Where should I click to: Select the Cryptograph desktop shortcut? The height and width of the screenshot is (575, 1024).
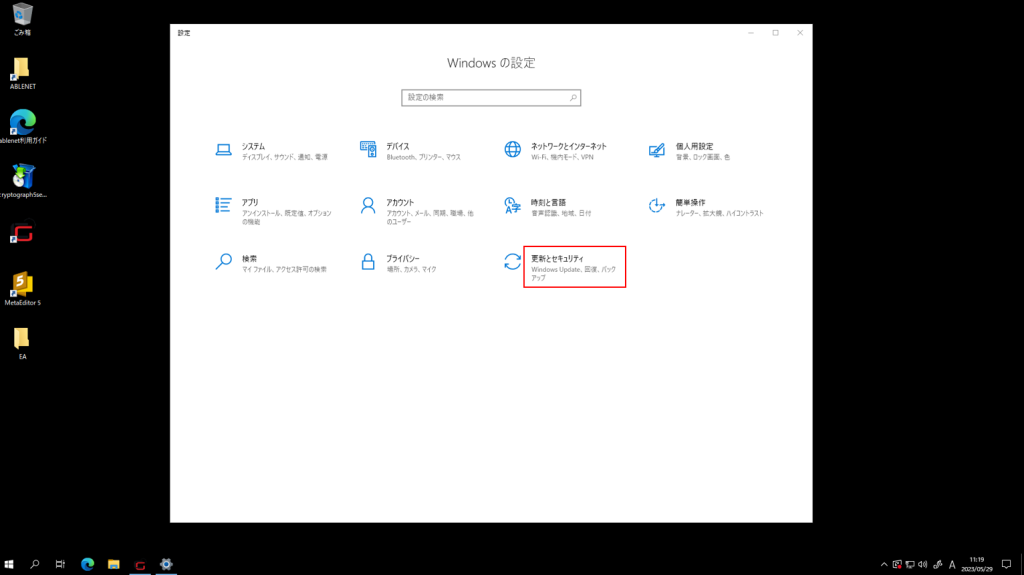pos(23,181)
